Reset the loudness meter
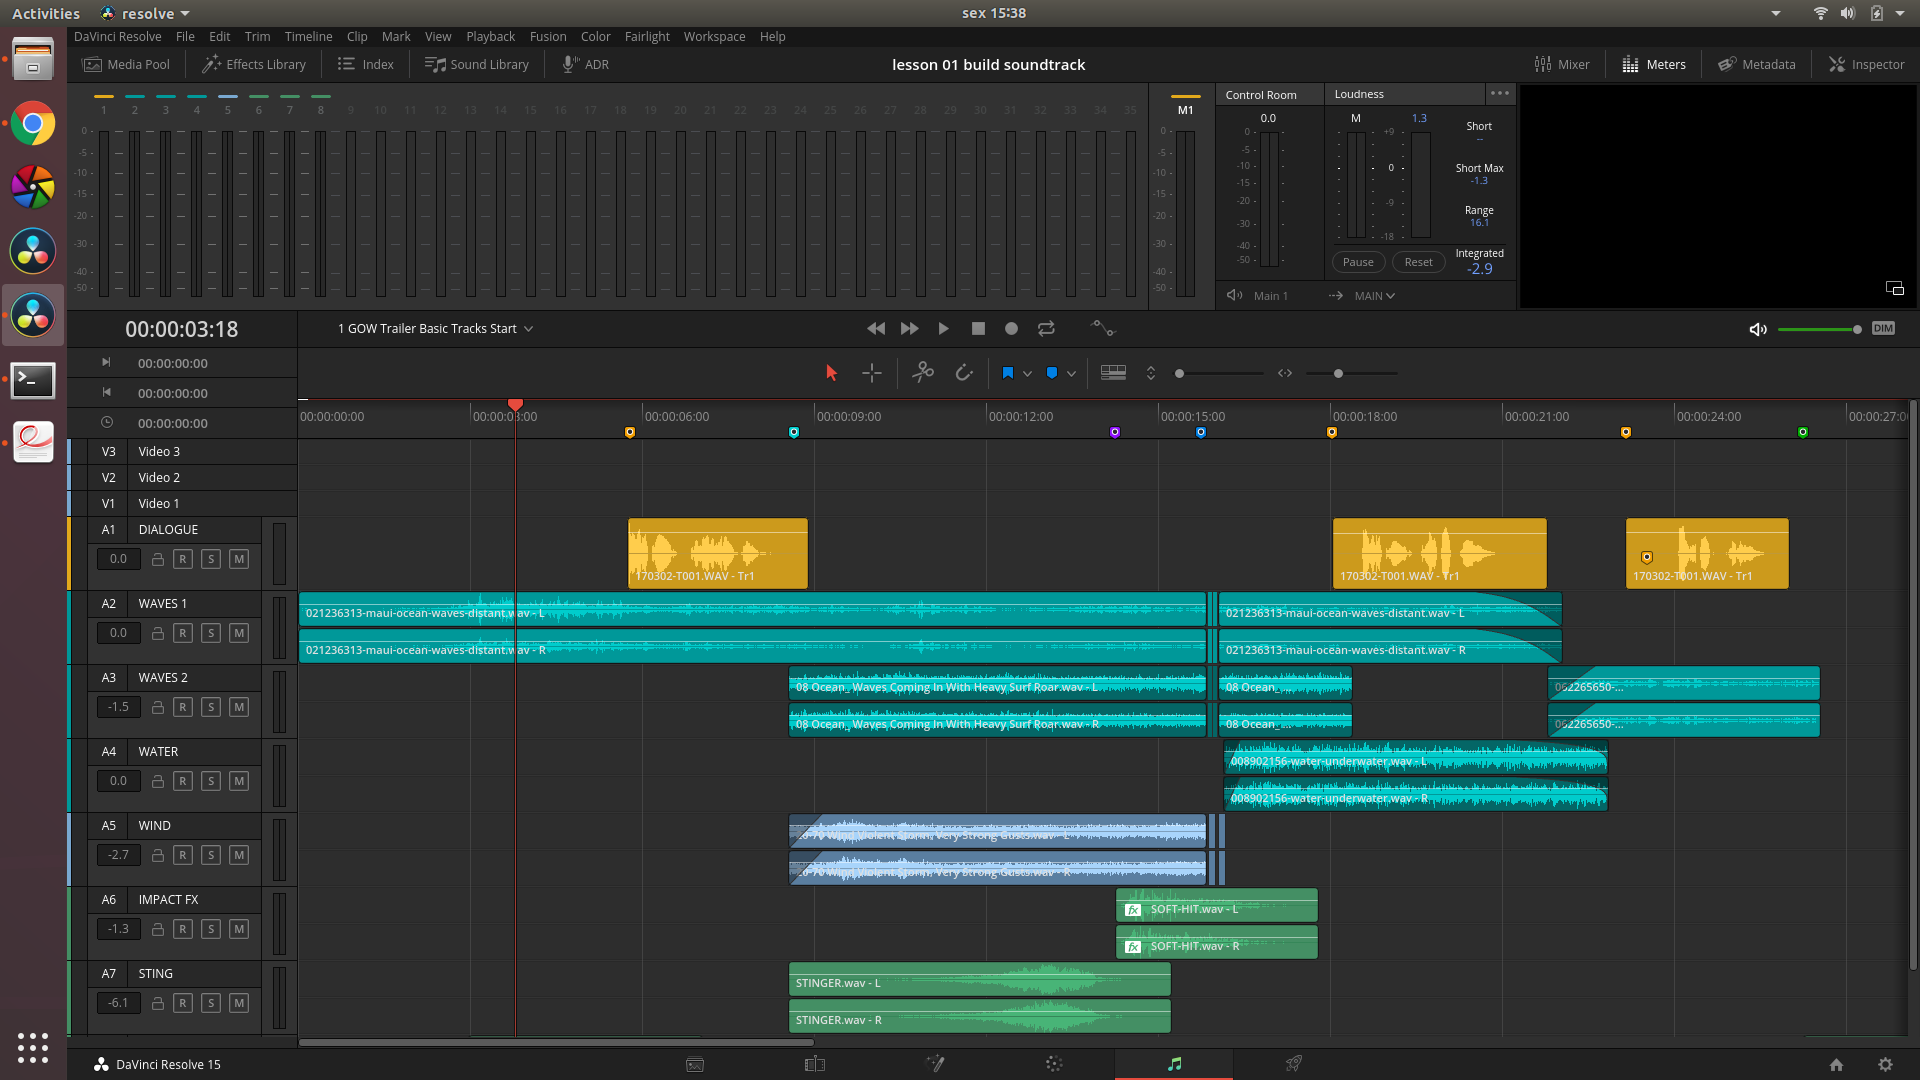The width and height of the screenshot is (1920, 1080). [x=1418, y=262]
